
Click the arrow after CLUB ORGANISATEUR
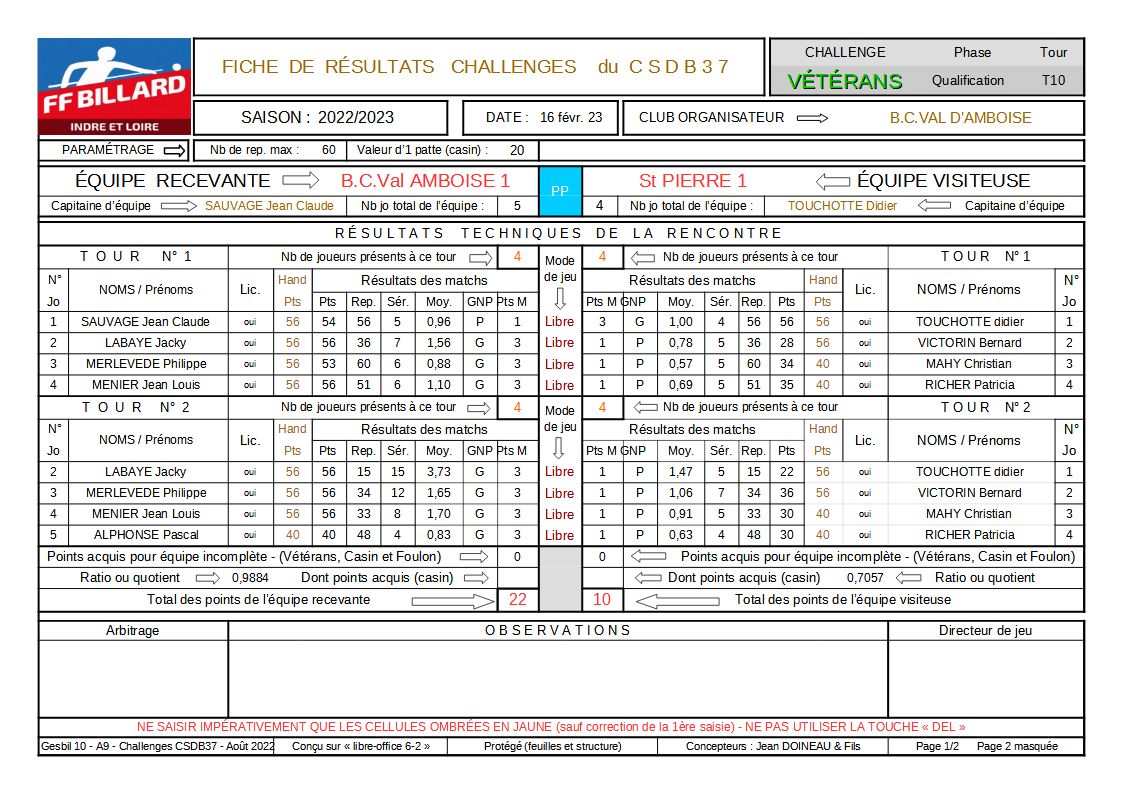812,118
